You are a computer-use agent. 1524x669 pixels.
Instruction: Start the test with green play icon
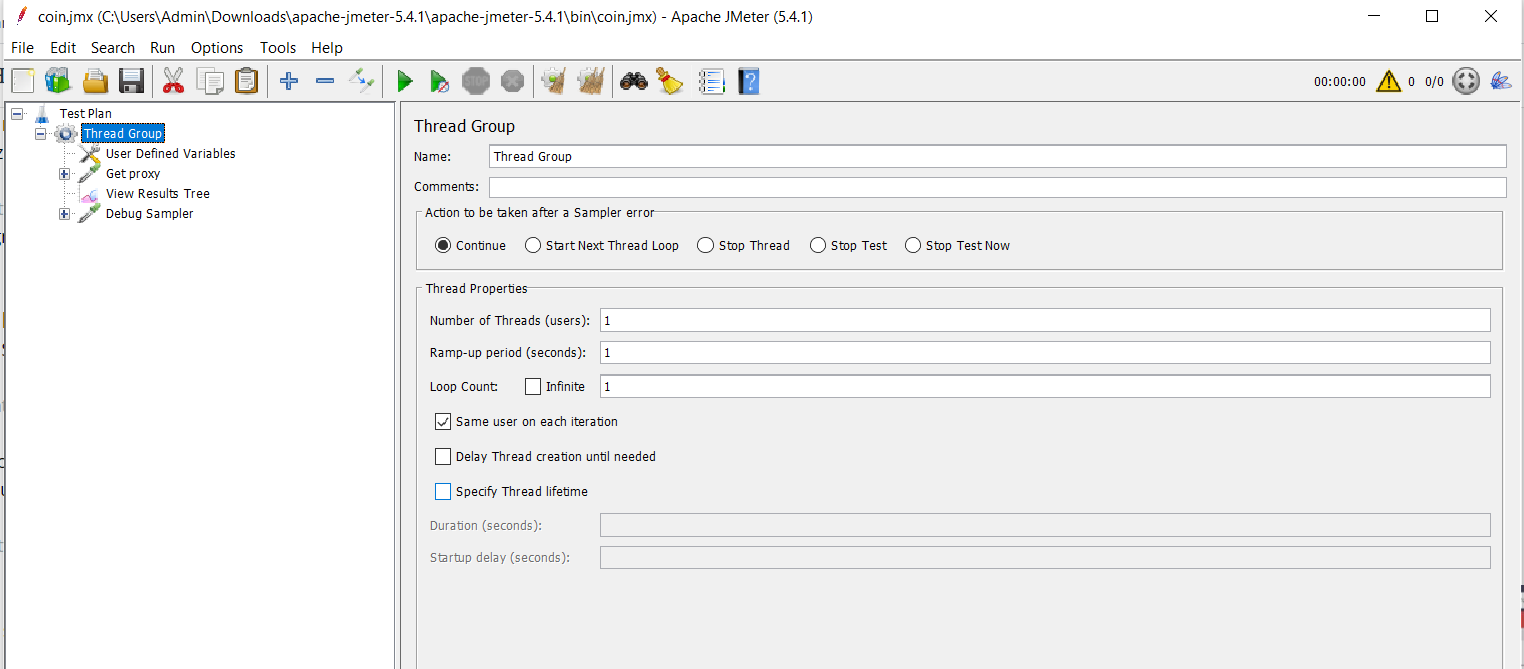[x=404, y=81]
